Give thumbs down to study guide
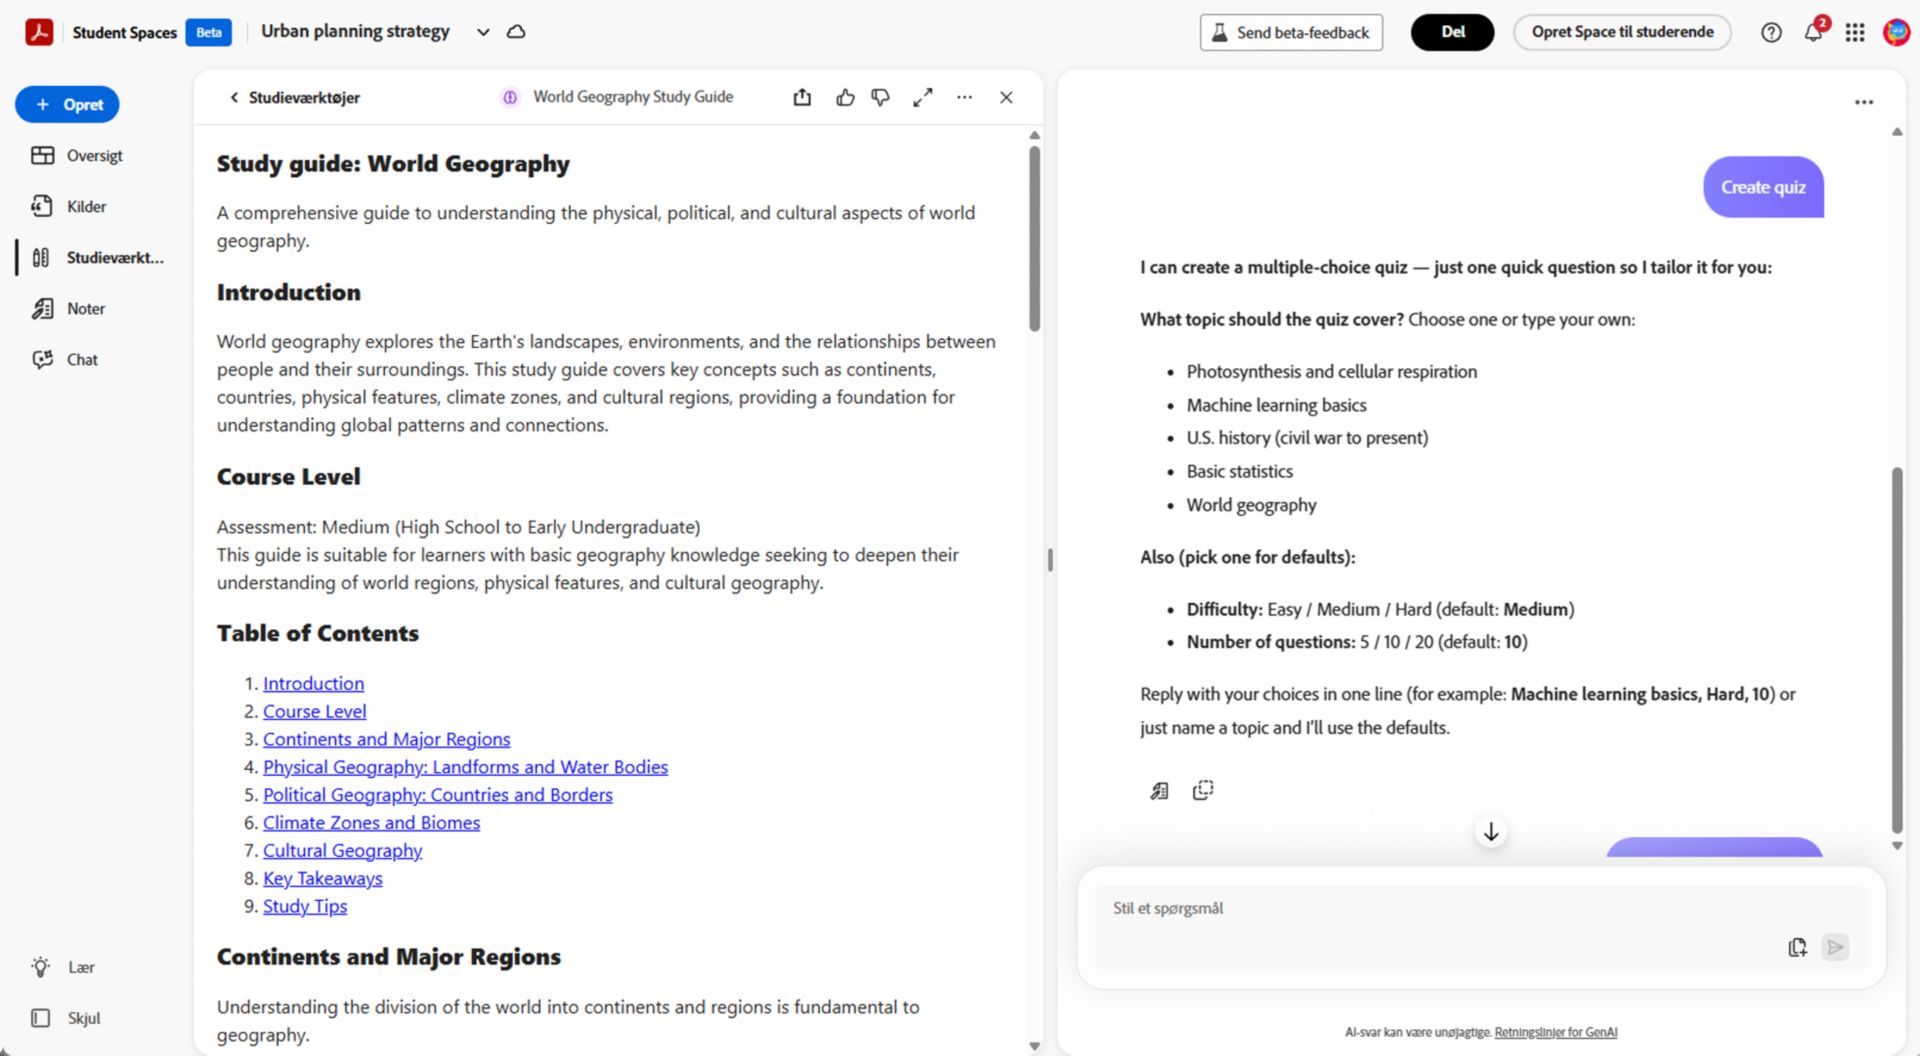The height and width of the screenshot is (1056, 1920). point(881,97)
